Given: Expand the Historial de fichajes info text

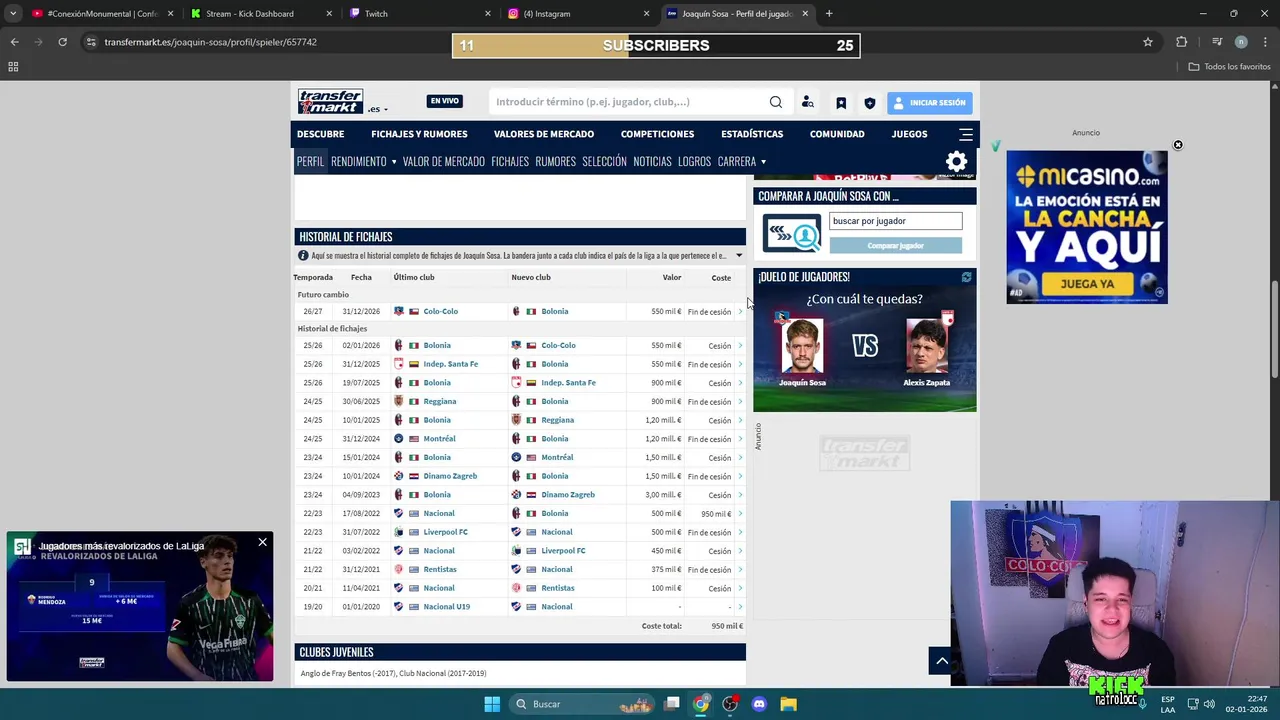Looking at the screenshot, I should coord(739,256).
